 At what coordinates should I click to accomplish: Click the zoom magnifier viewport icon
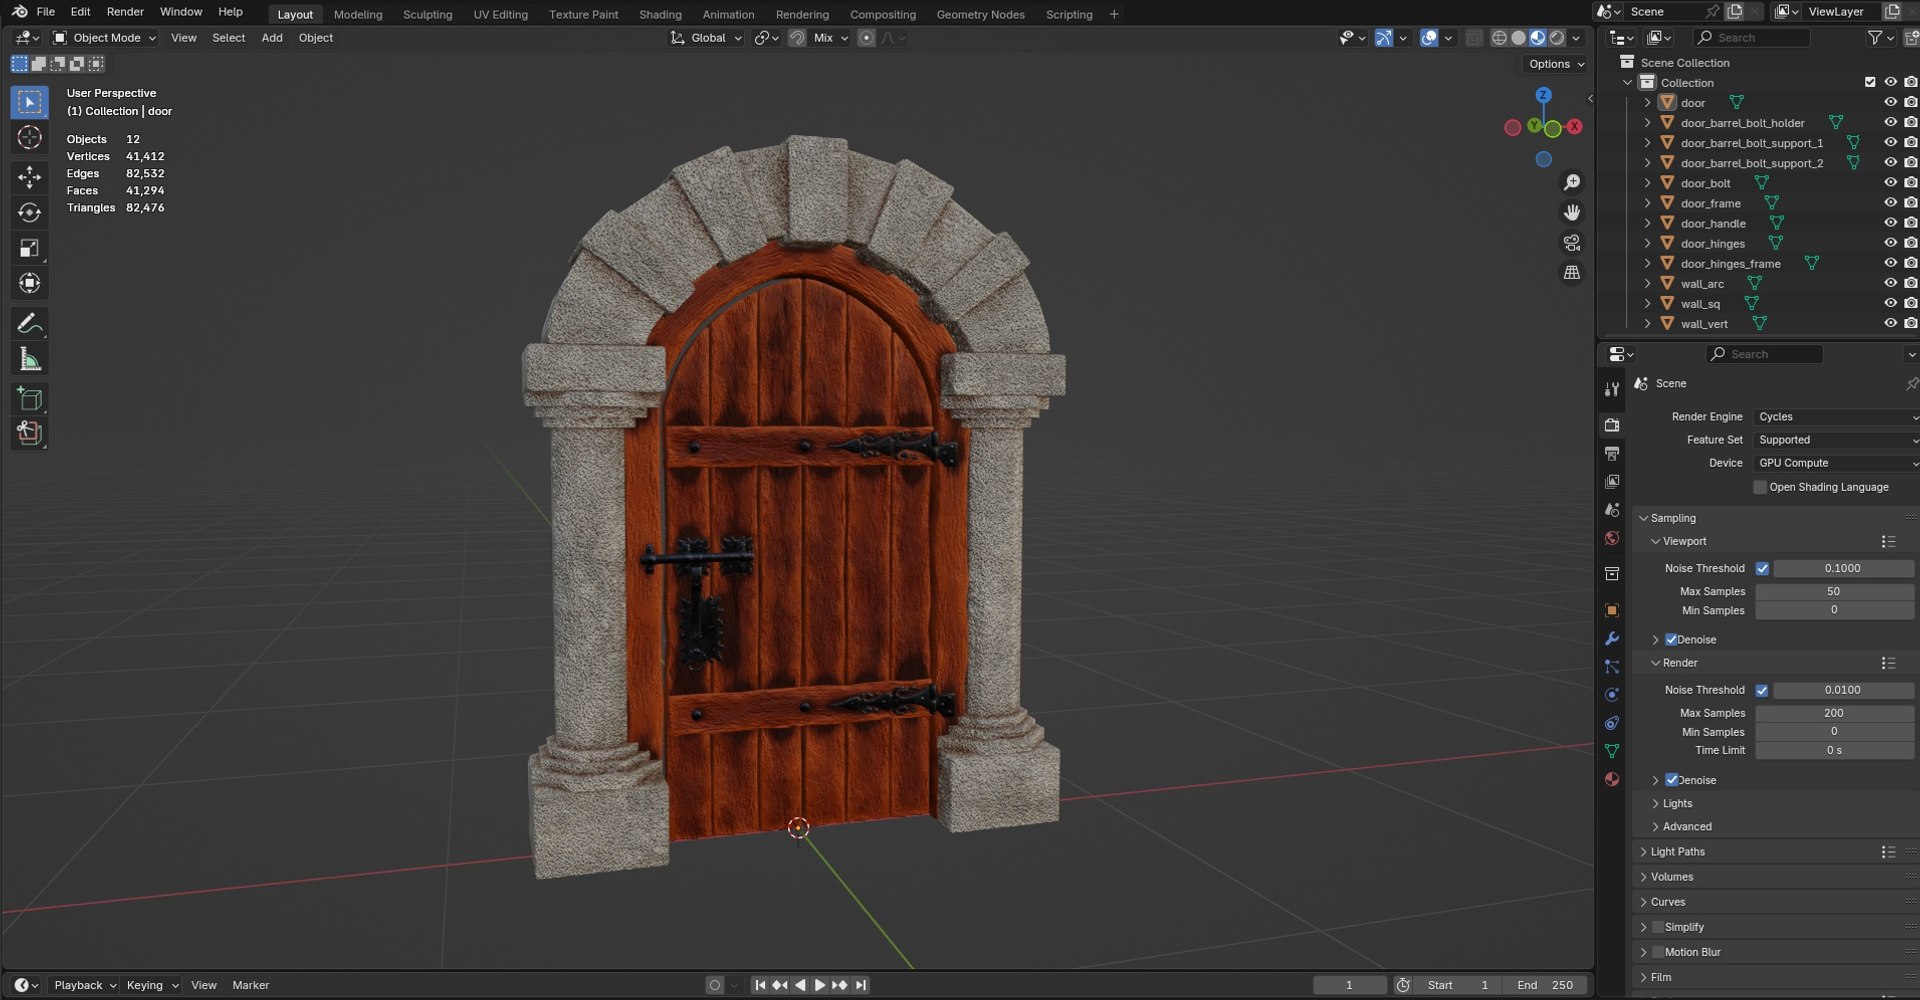pos(1572,182)
